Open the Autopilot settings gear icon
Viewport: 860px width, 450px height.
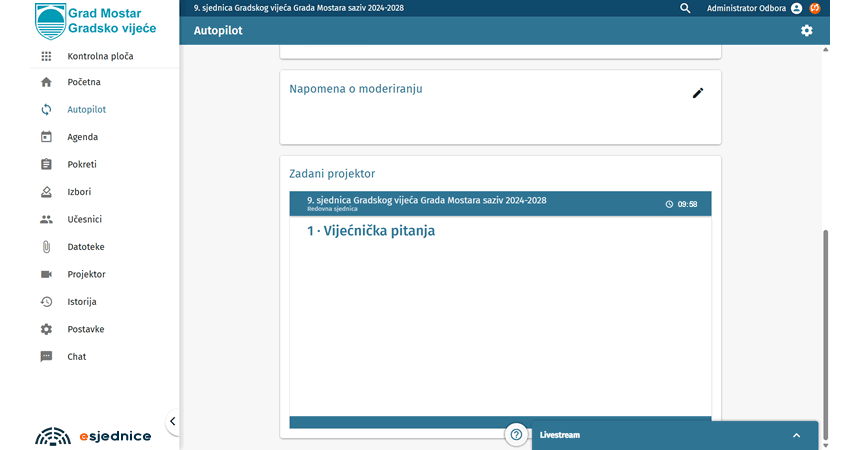coord(806,31)
